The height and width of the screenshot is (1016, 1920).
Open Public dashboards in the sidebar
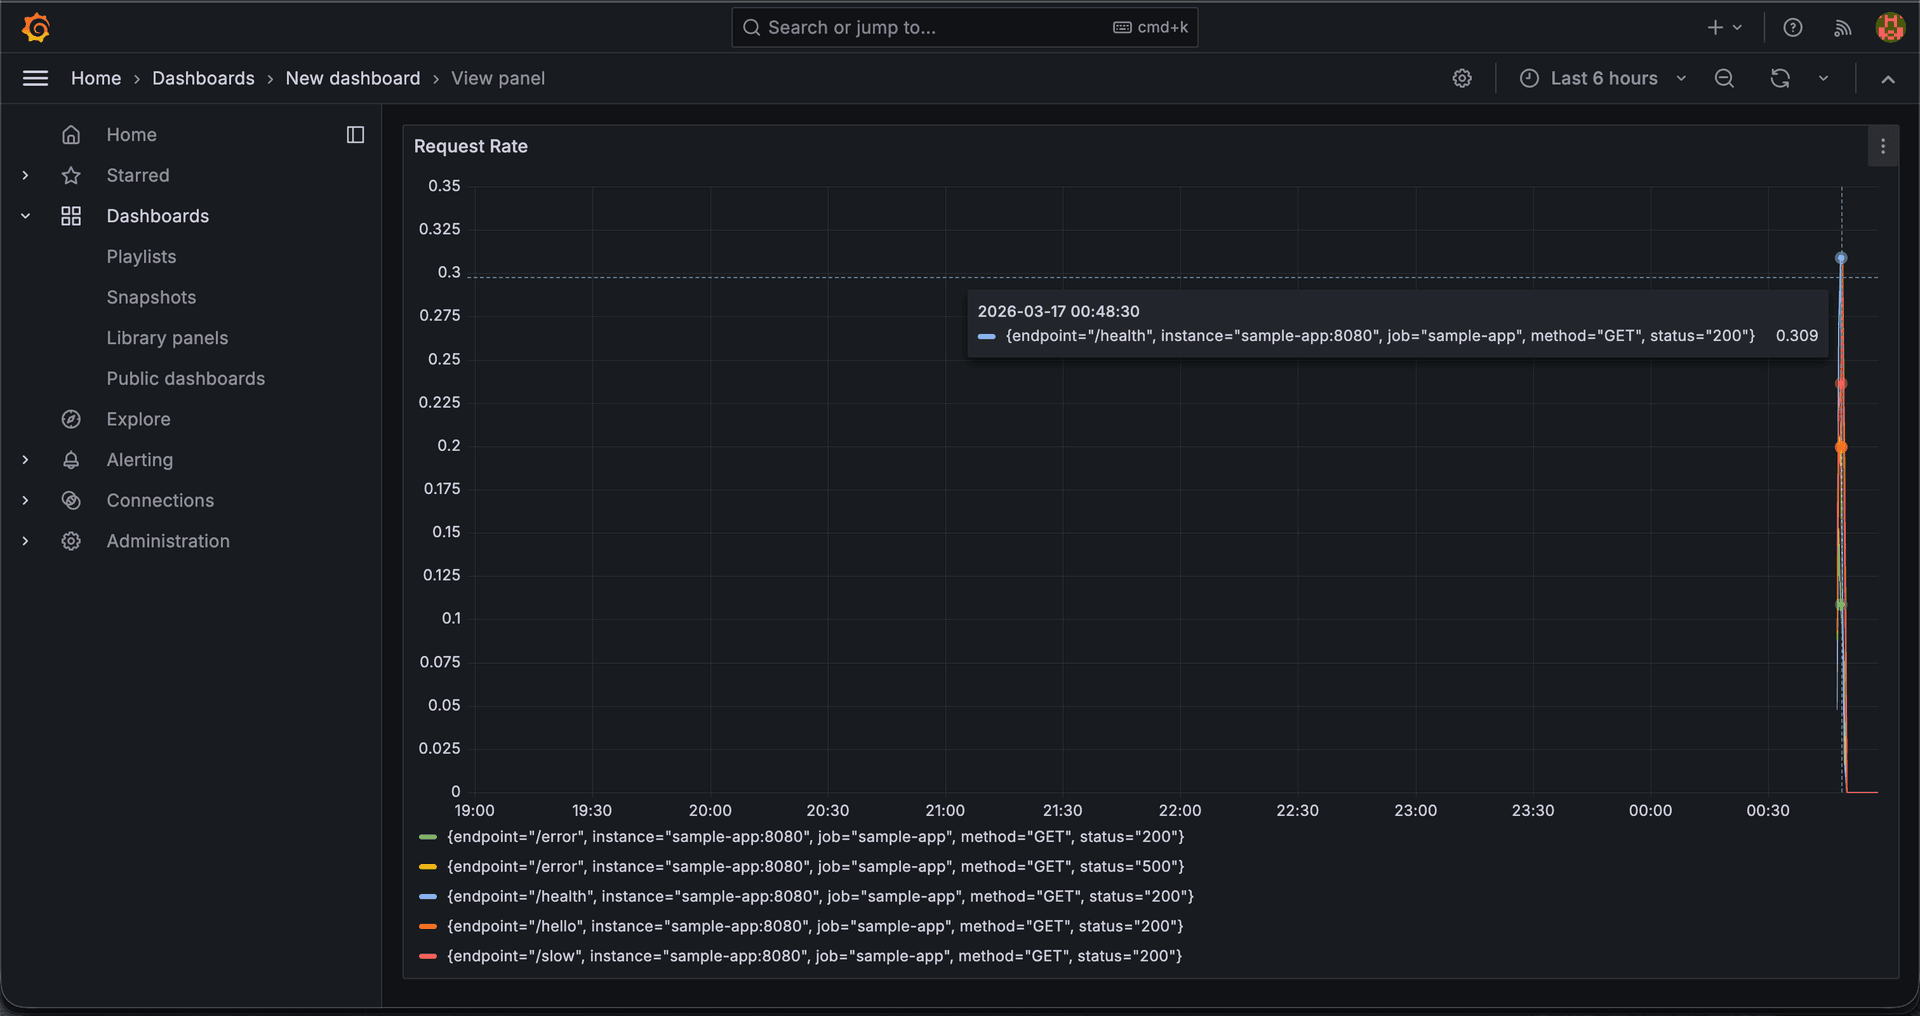(186, 379)
